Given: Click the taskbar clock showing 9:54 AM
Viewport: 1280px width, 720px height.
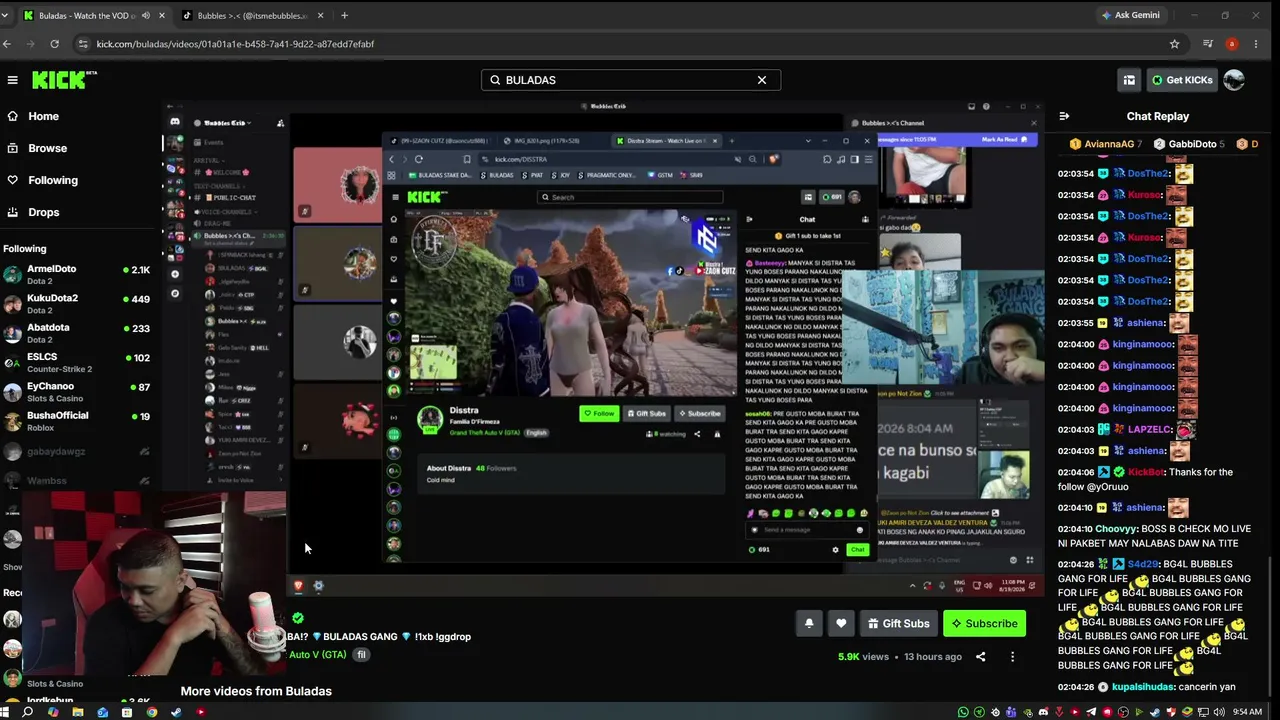Looking at the screenshot, I should click(x=1247, y=712).
